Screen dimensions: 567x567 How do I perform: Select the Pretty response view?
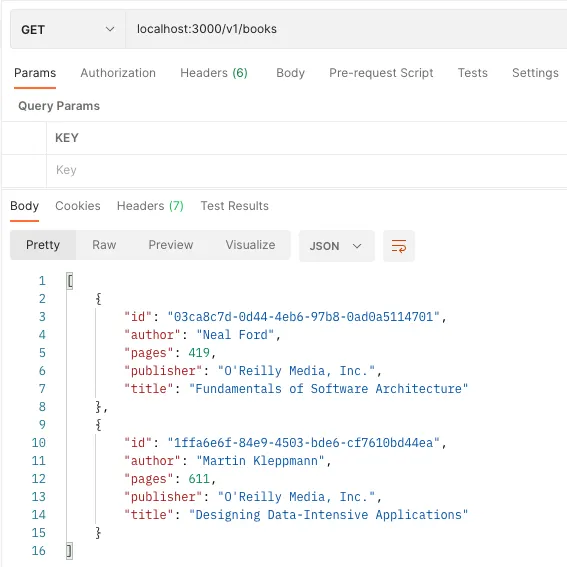click(43, 245)
